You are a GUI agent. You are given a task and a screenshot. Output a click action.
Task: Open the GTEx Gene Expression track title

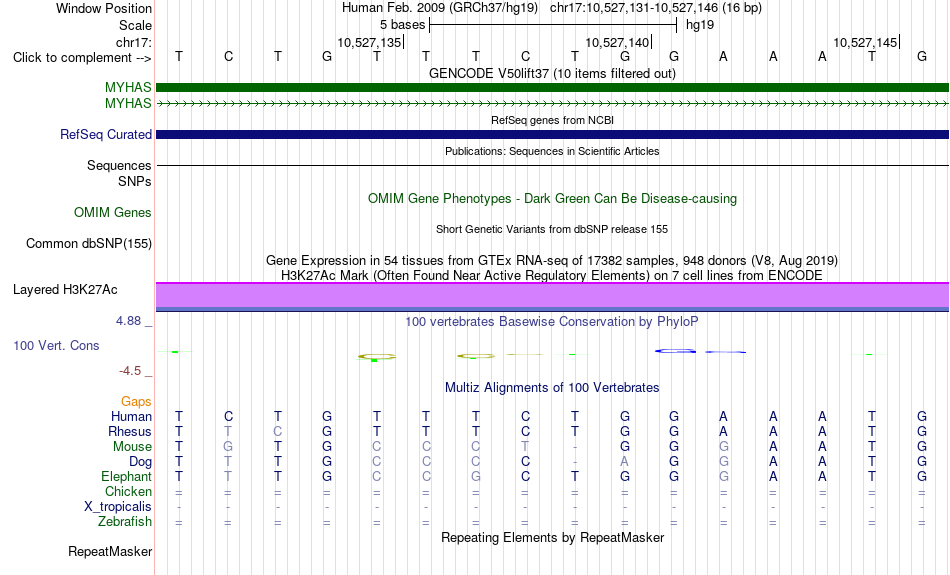click(552, 261)
